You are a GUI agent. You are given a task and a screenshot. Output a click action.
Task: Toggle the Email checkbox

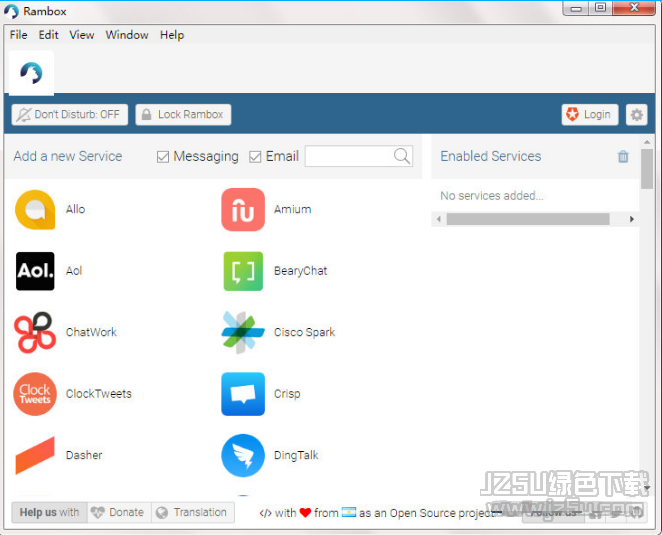(255, 157)
